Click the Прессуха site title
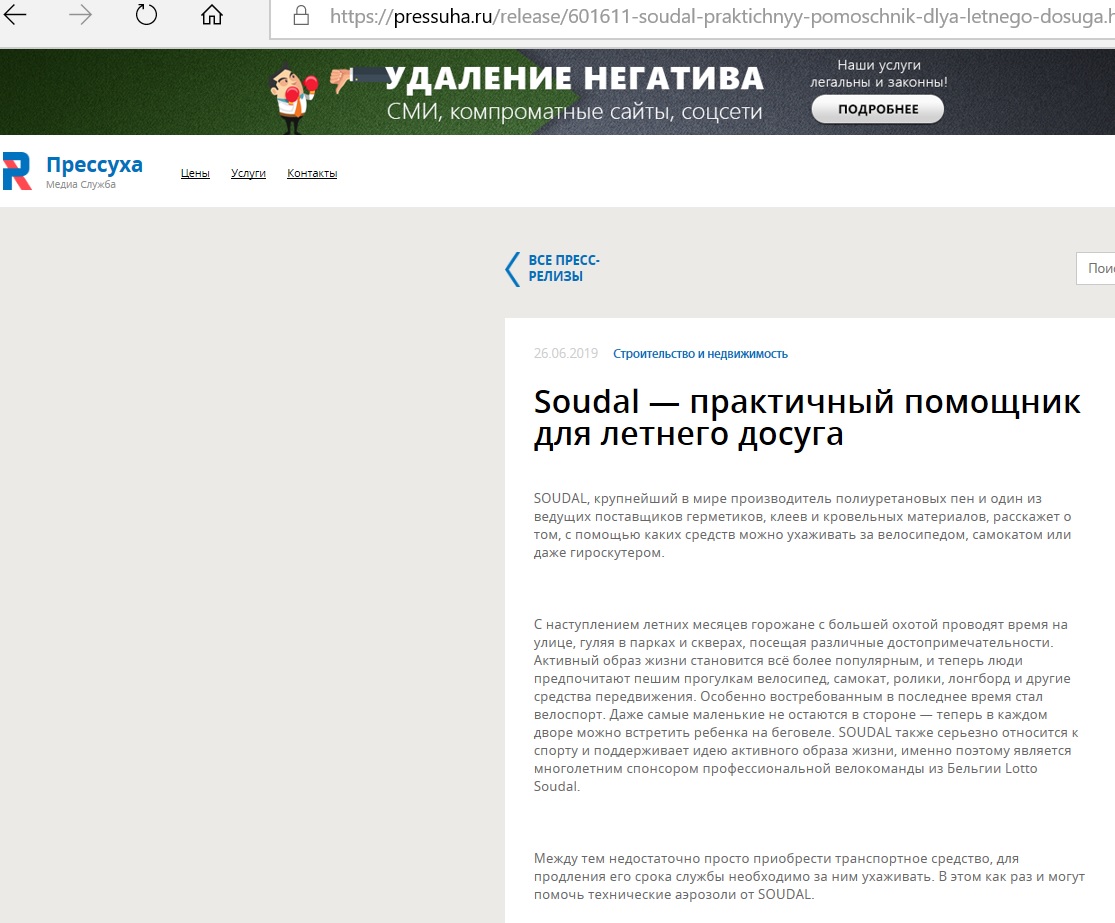Screen dimensions: 1115x923 [x=95, y=164]
